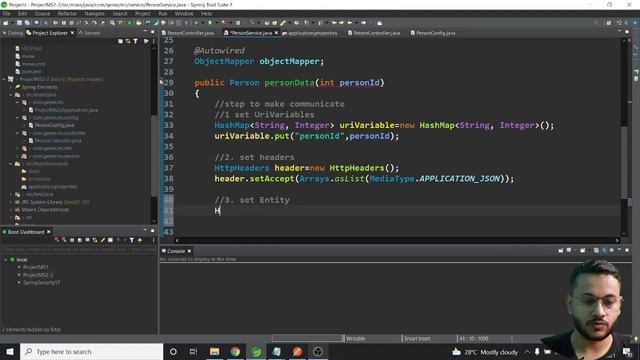The width and height of the screenshot is (640, 360).
Task: Minimize the Project Explorer panel
Action: click(145, 32)
